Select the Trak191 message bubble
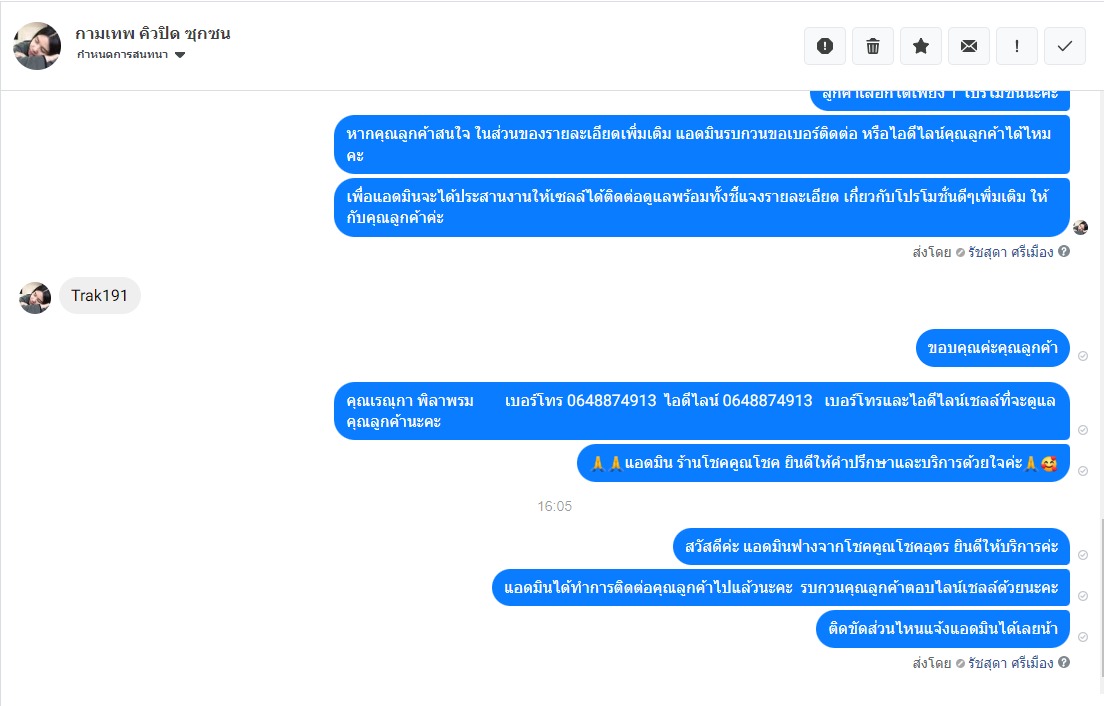The height and width of the screenshot is (706, 1104). (99, 296)
